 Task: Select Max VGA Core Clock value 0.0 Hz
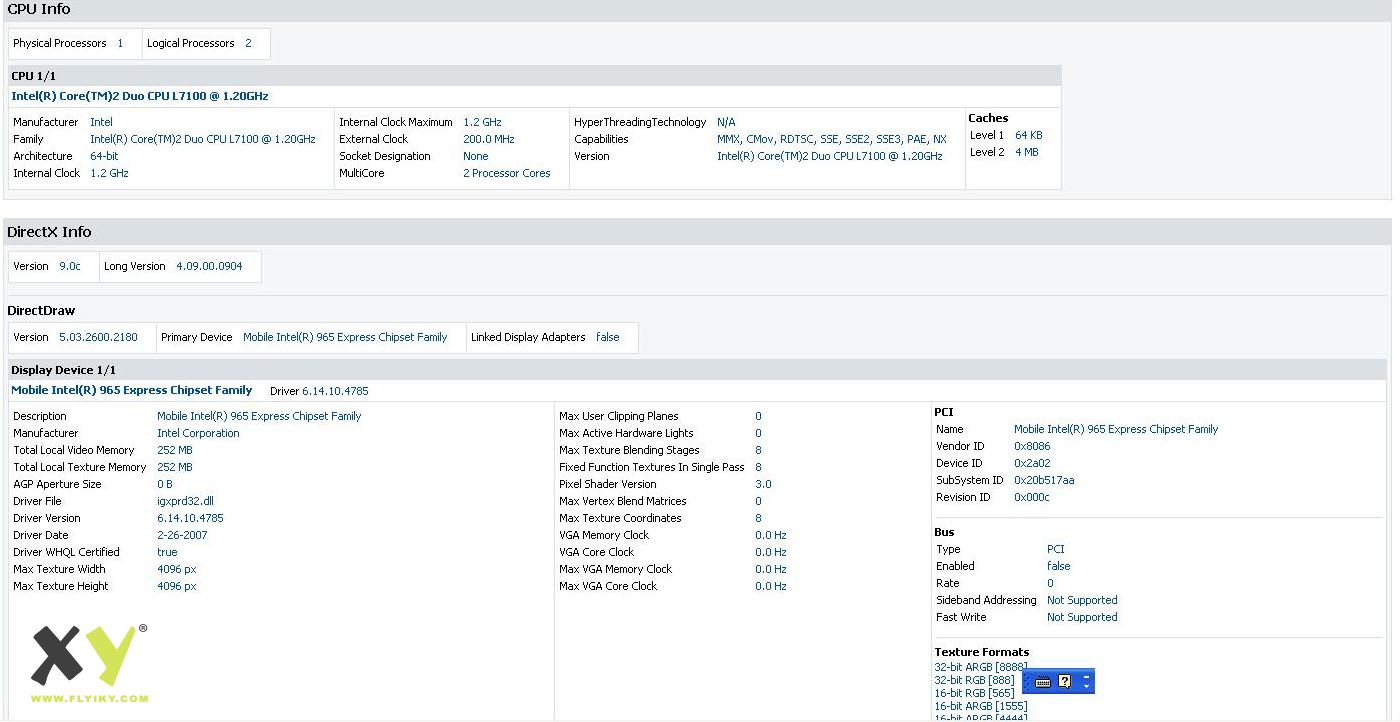pos(771,586)
